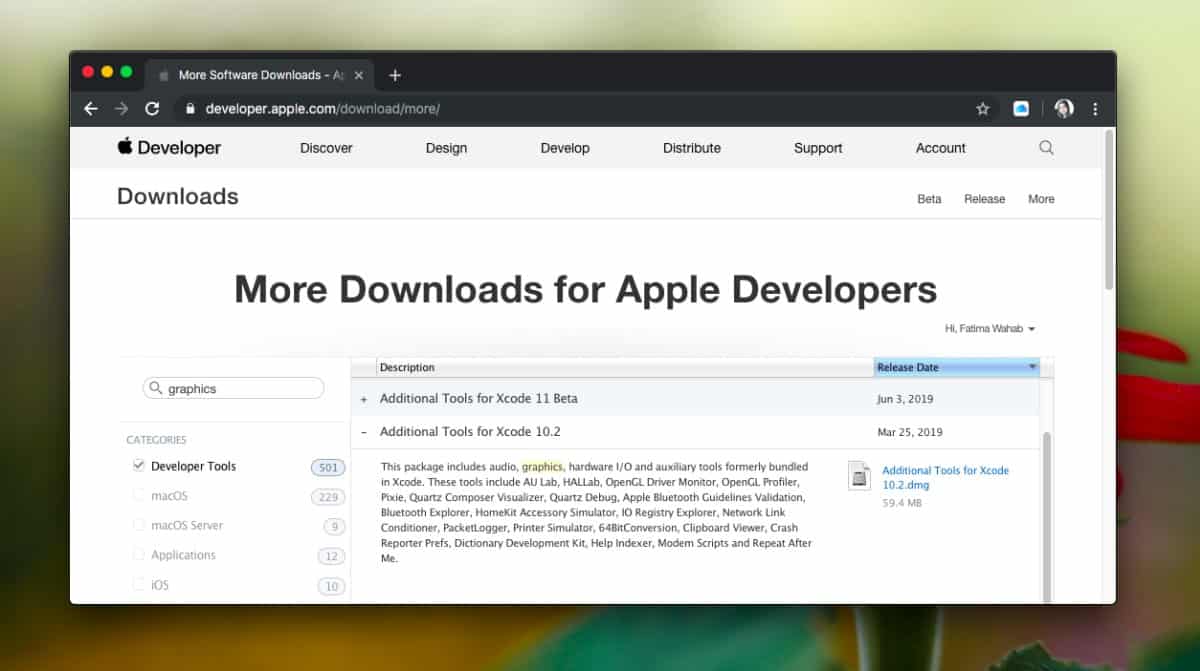Check the iOS category
The image size is (1200, 671).
(x=139, y=585)
